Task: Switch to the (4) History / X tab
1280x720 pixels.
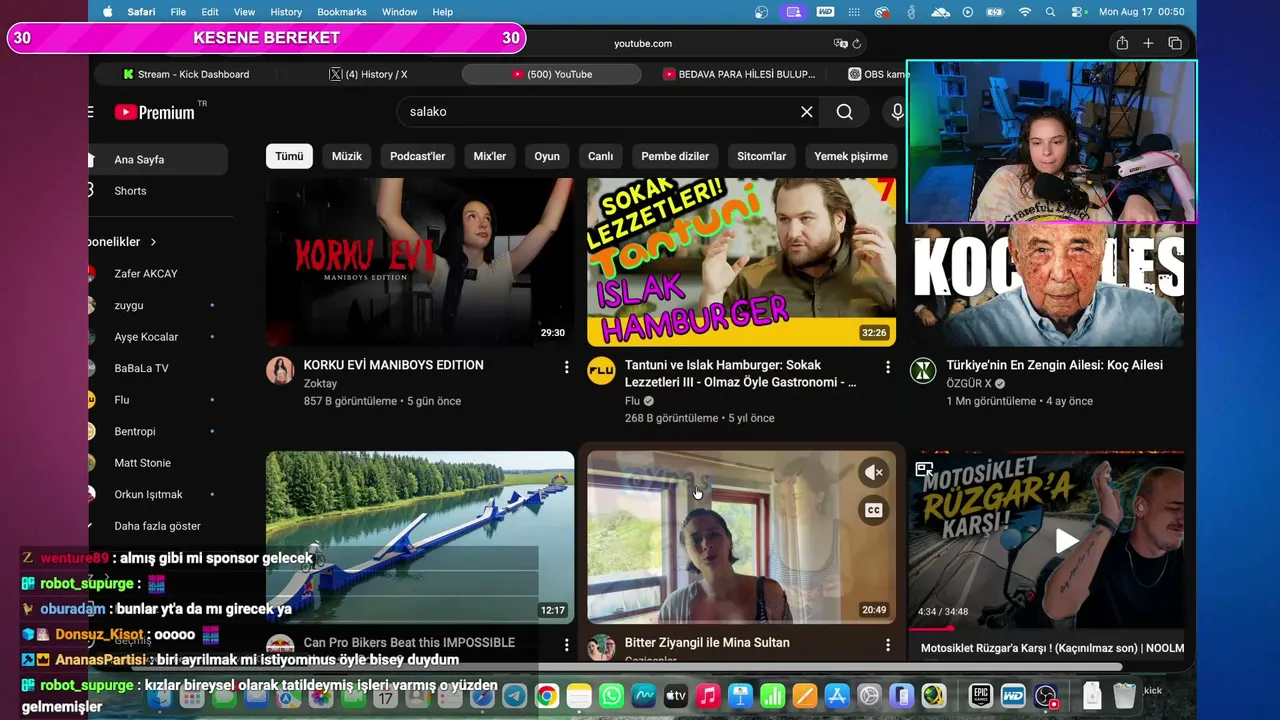Action: (x=368, y=74)
